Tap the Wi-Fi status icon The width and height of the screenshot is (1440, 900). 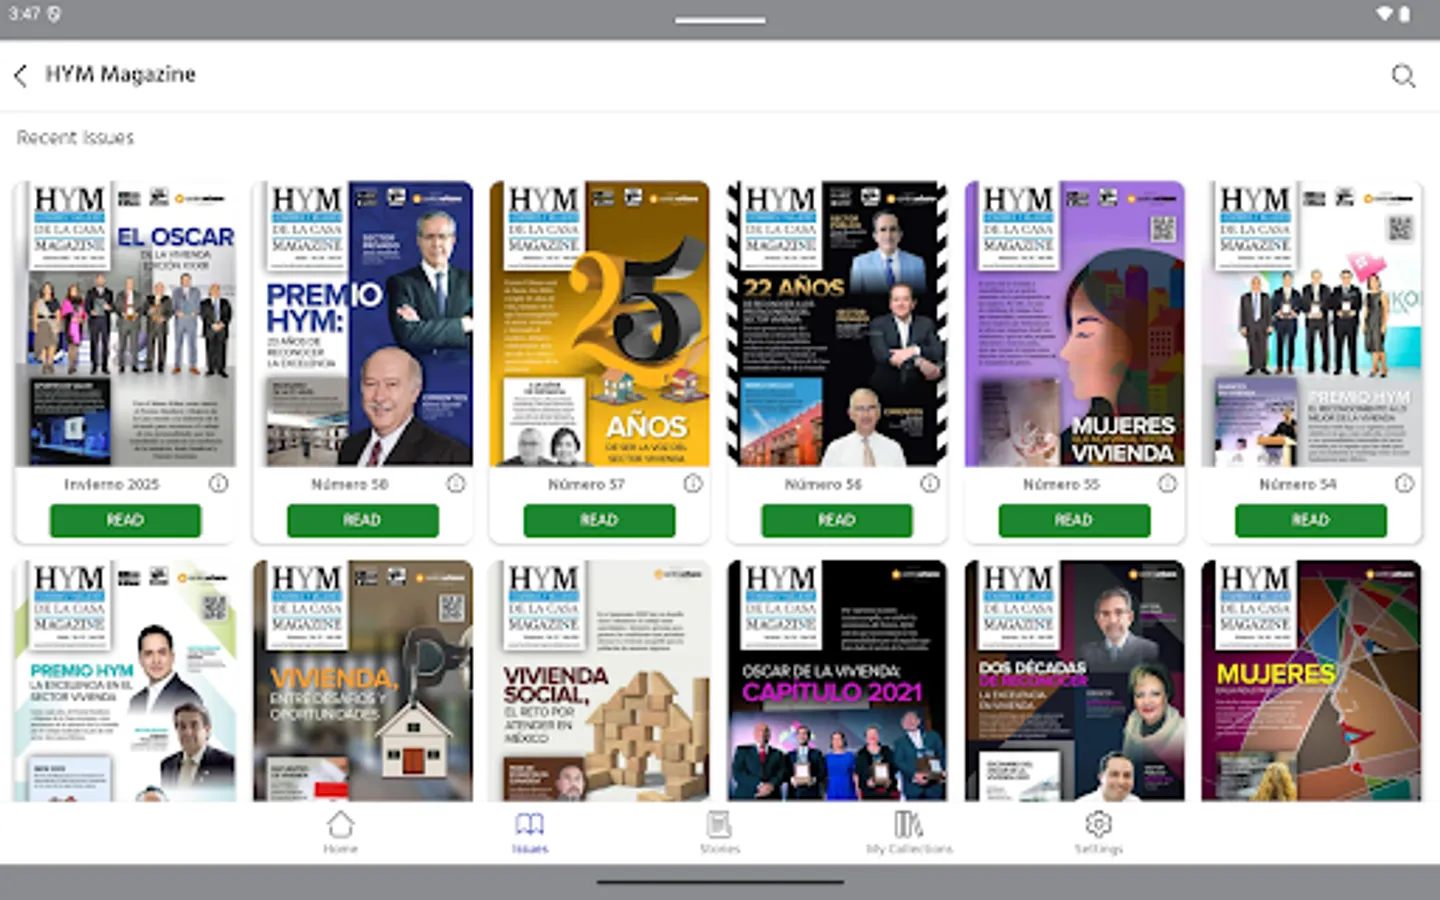[x=1384, y=14]
